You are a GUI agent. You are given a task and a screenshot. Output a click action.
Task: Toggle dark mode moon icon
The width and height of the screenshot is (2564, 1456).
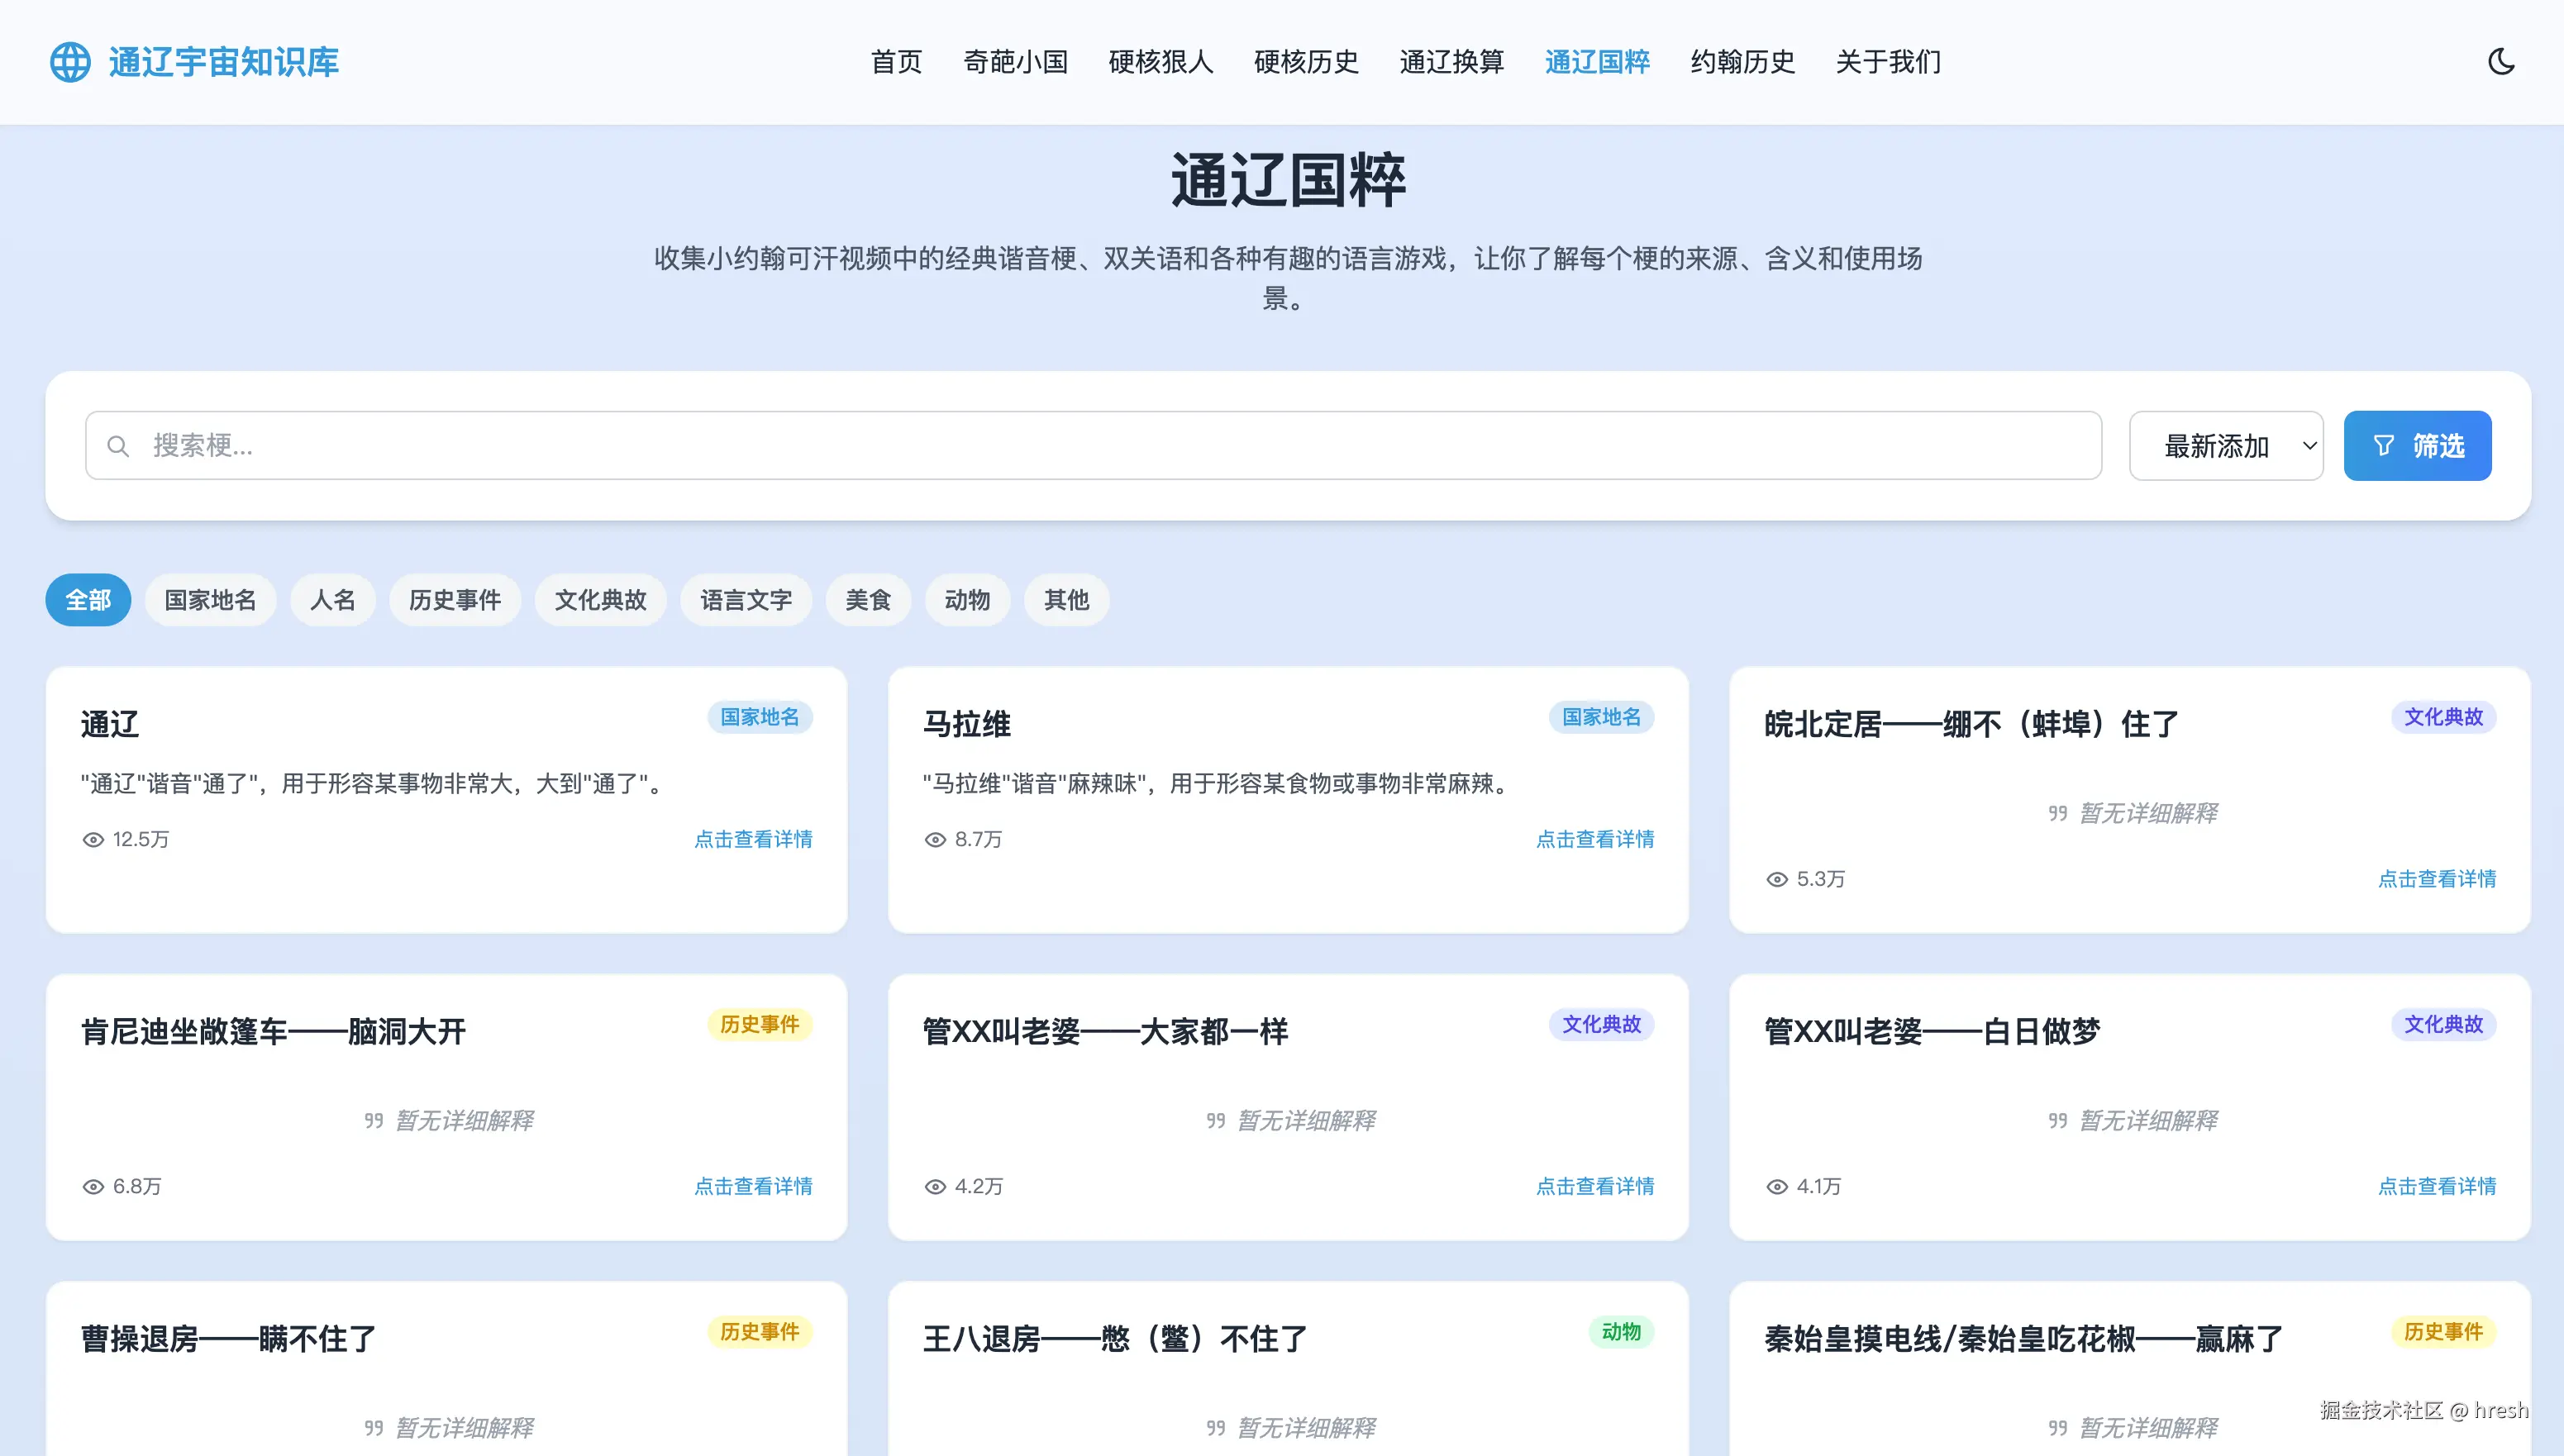pyautogui.click(x=2500, y=62)
